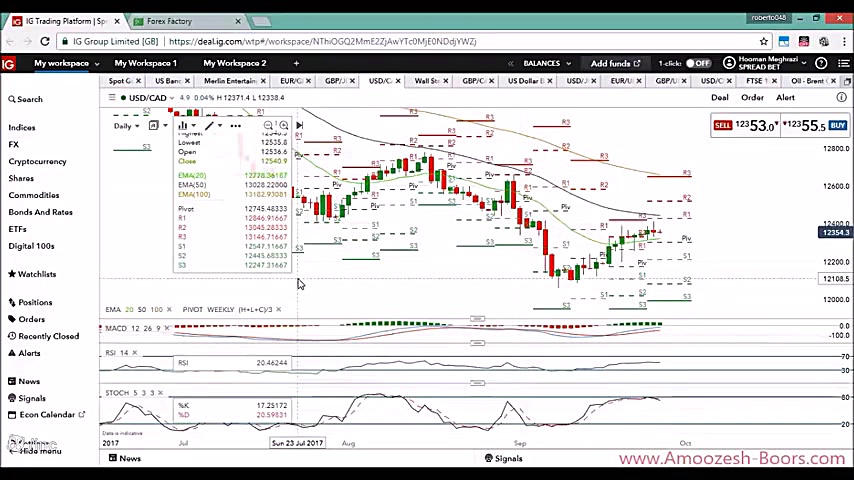
Task: Open the chart type candlestick selector
Action: pyautogui.click(x=183, y=125)
